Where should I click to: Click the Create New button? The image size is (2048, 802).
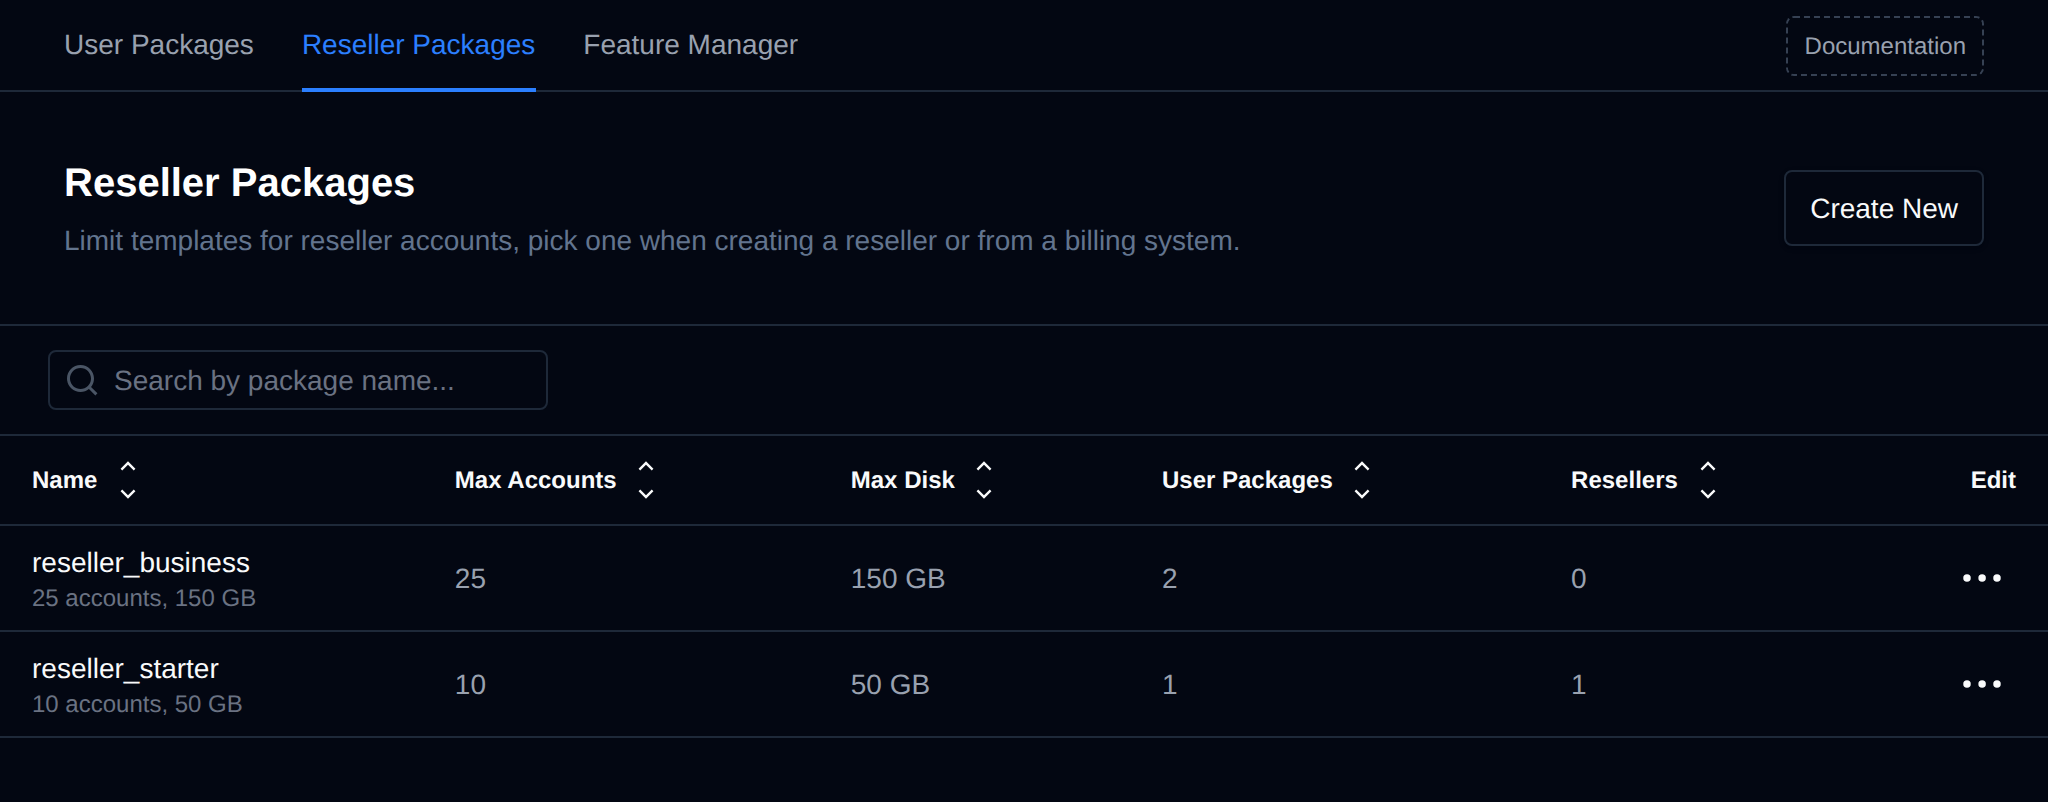click(x=1883, y=208)
